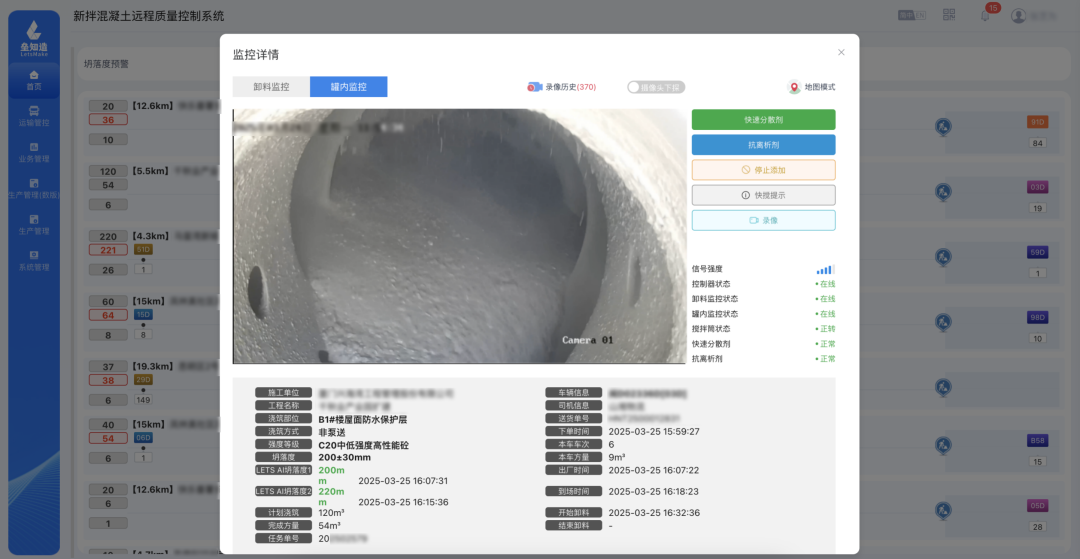The width and height of the screenshot is (1080, 559).
Task: Open the 首页 home sidebar icon
Action: (x=34, y=81)
